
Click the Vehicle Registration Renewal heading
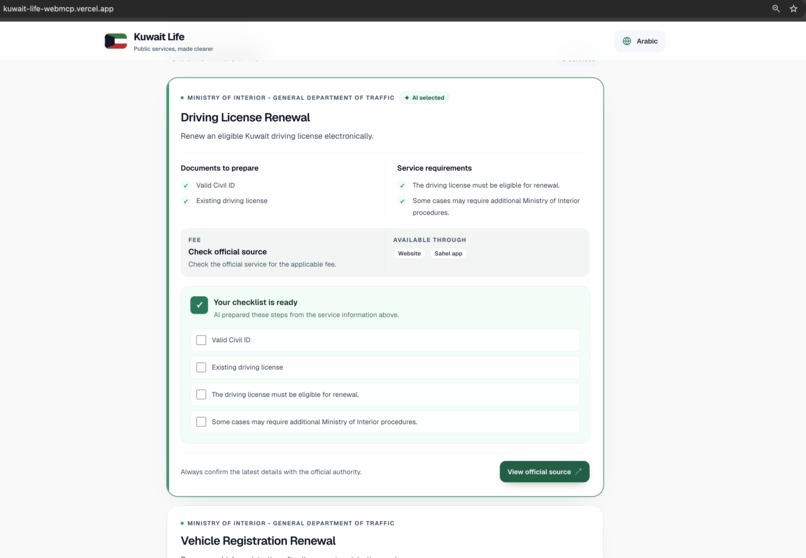(x=258, y=541)
